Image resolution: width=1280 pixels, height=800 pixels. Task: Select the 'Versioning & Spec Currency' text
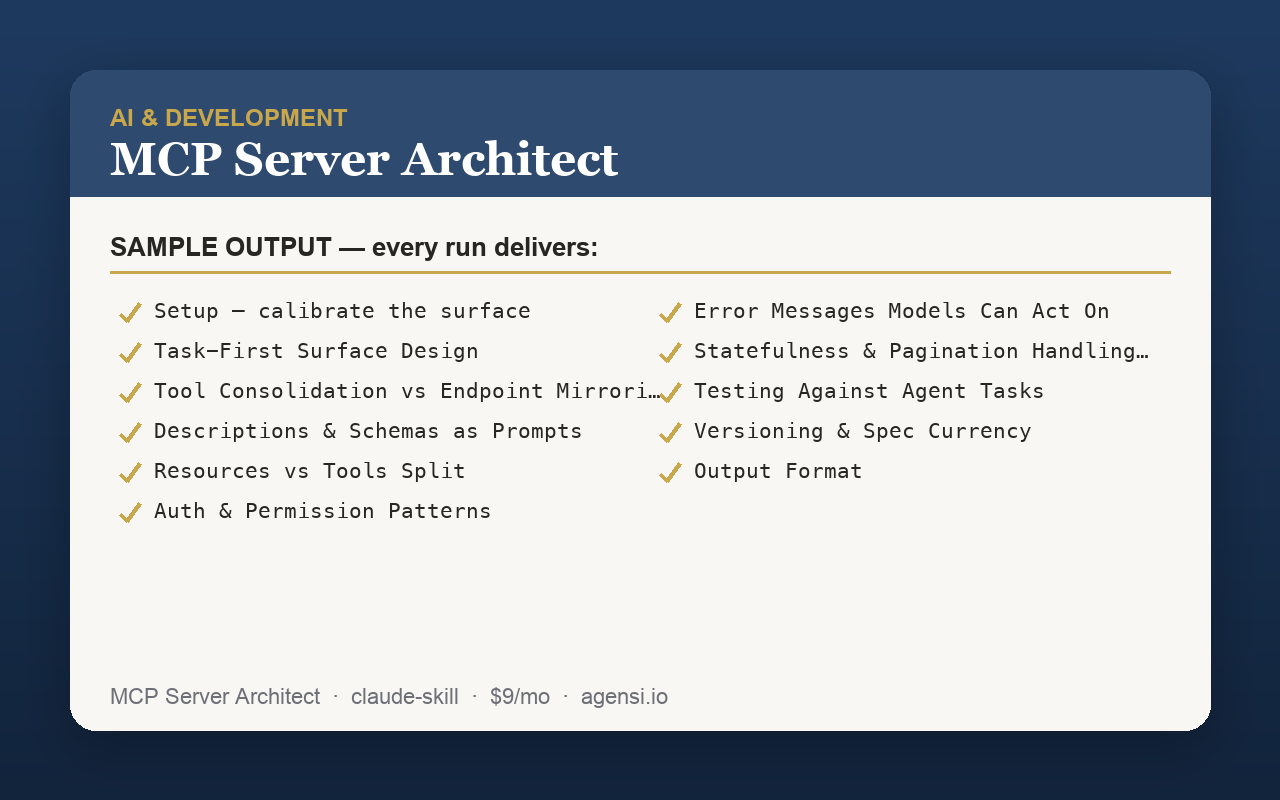[x=863, y=431]
